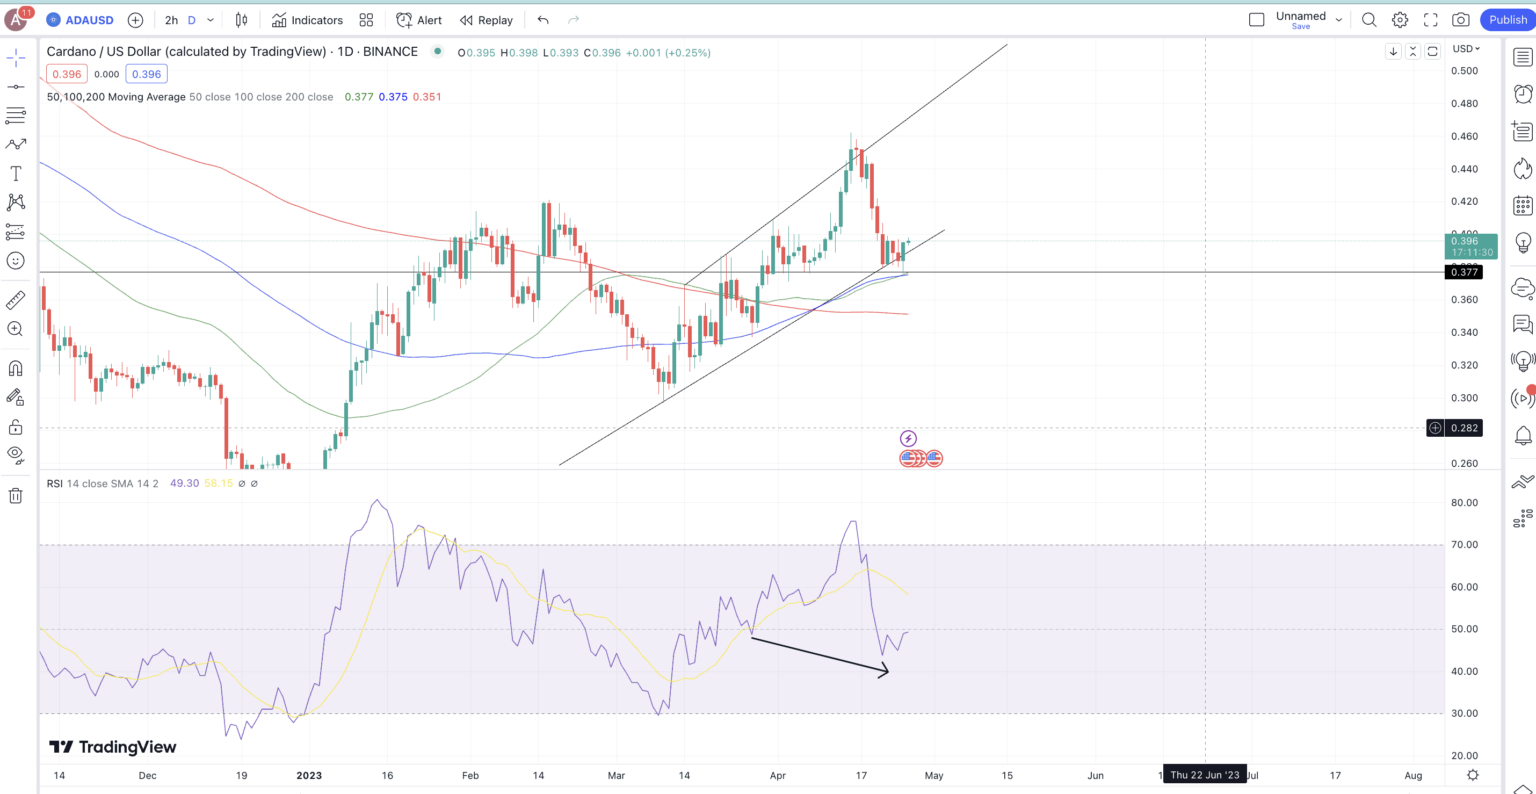Undo the last chart action
Viewport: 1536px width, 794px height.
click(x=543, y=20)
